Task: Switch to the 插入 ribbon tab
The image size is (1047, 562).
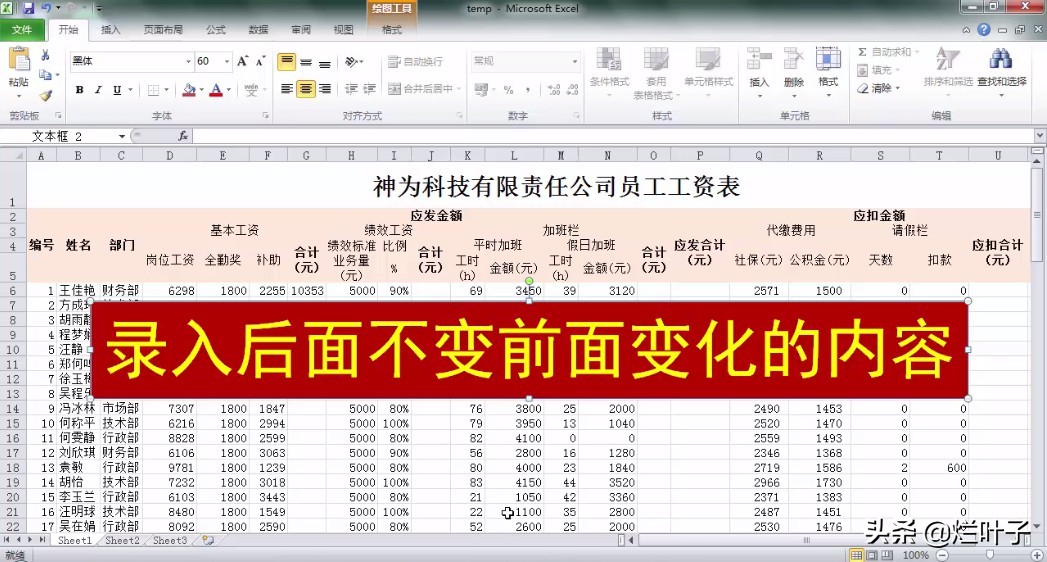Action: coord(111,30)
